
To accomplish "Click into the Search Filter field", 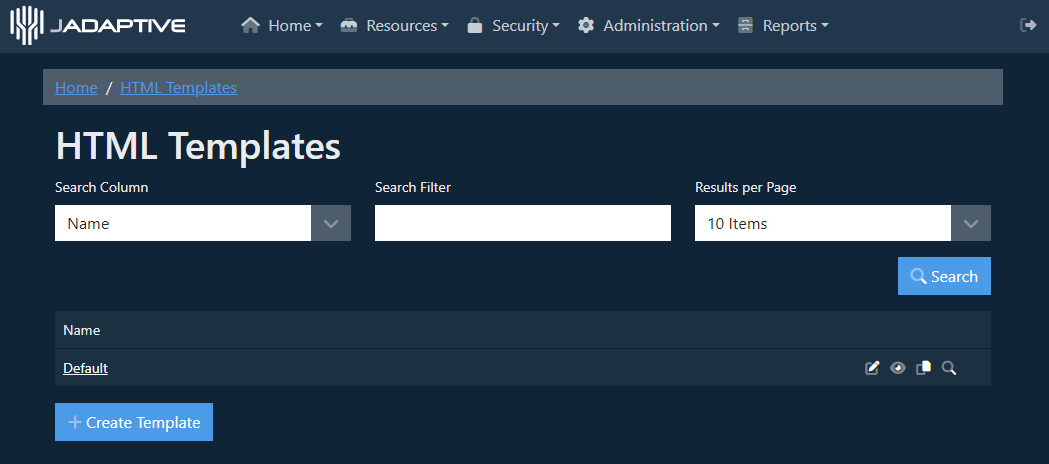I will click(522, 223).
